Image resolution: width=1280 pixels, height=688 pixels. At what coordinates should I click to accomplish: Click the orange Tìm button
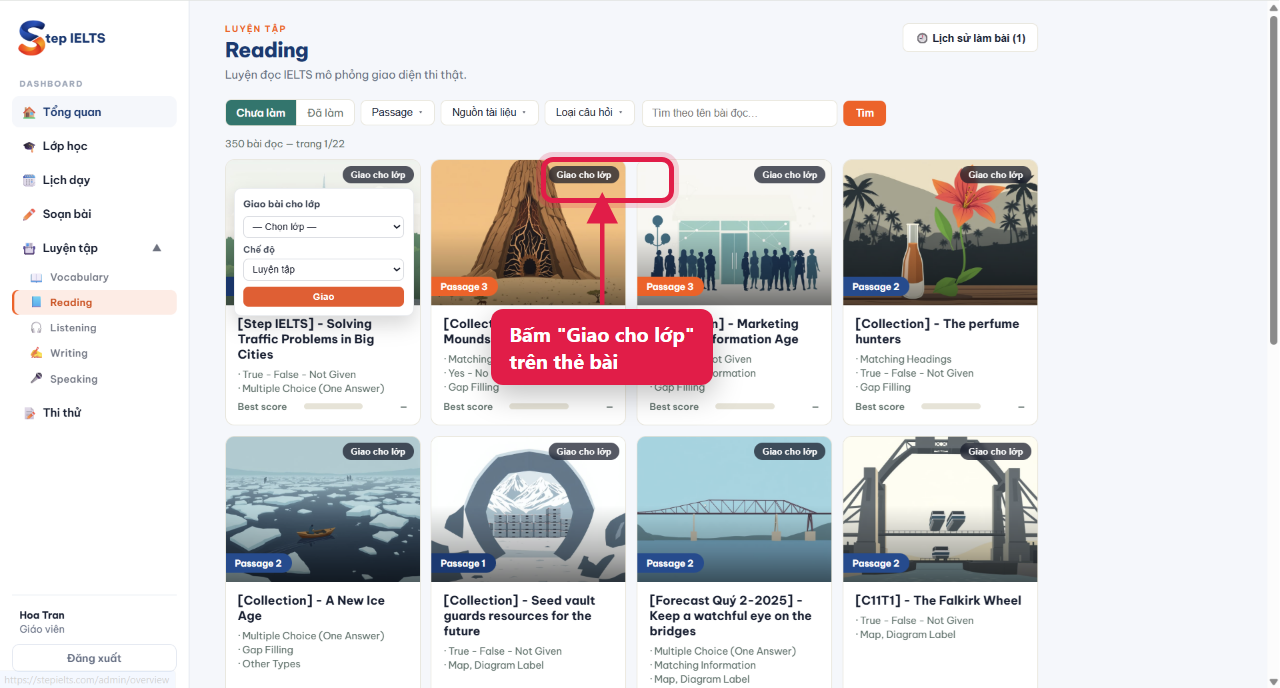pos(864,113)
